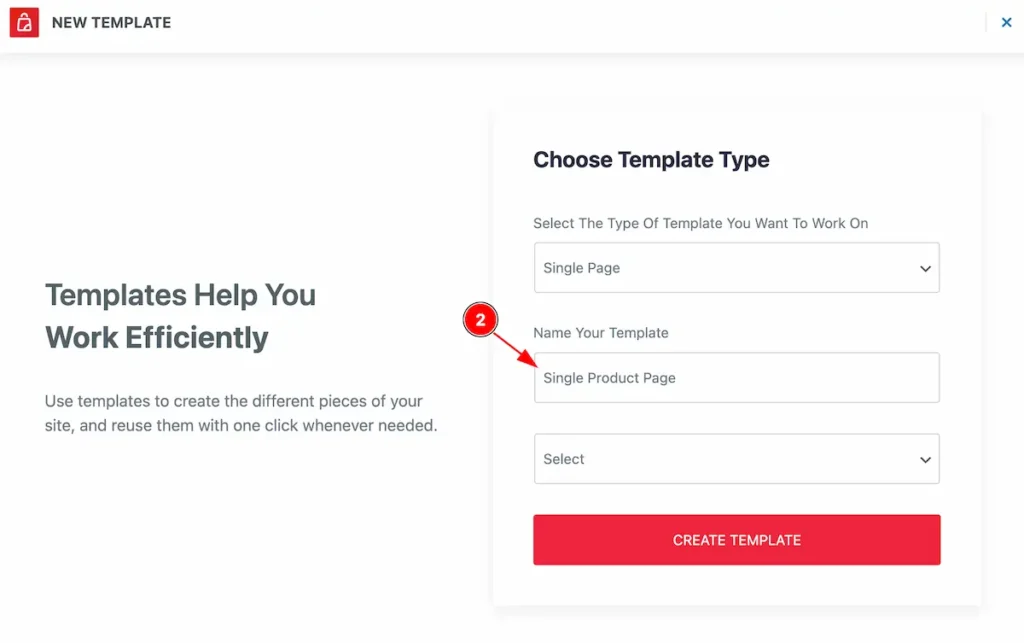This screenshot has width=1024, height=643.
Task: Click the chevron on Single Page dropdown
Action: coord(925,268)
